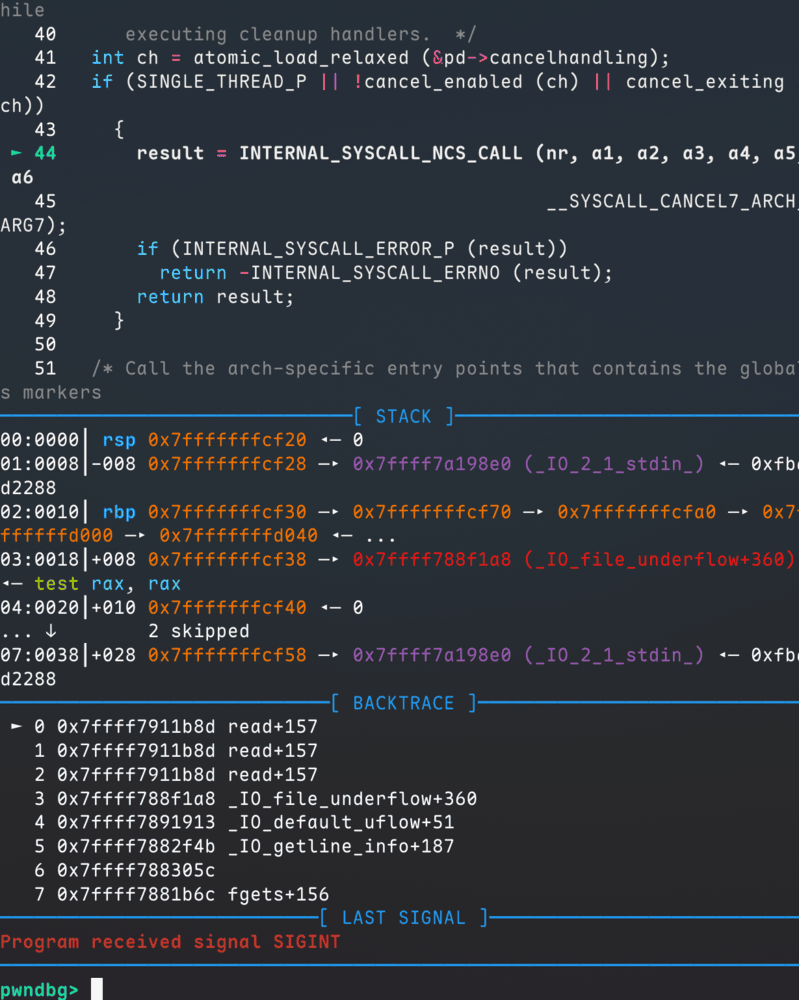Click _IO_2_1_stdin_ pointer on stack row 07:0038
Image resolution: width=799 pixels, height=1000 pixels.
[529, 656]
